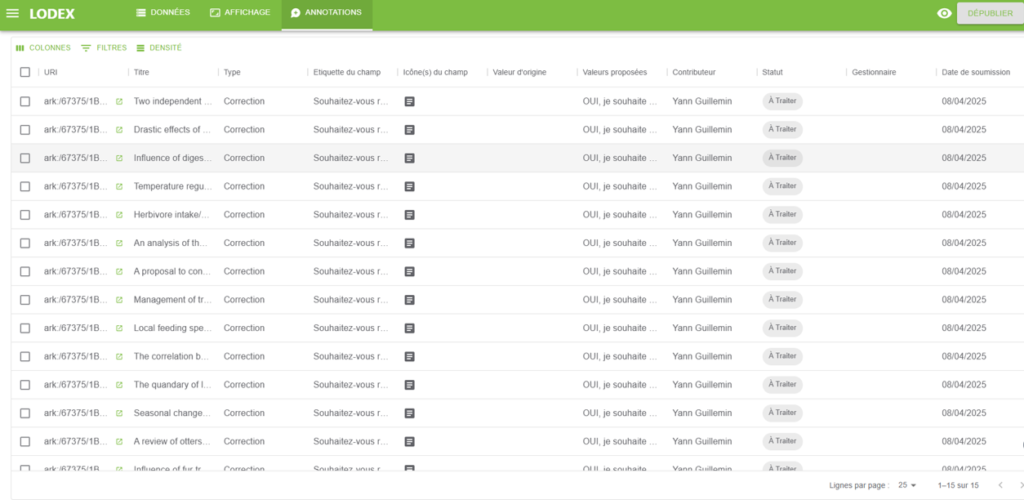Sort by Date de soumission header

pyautogui.click(x=976, y=72)
